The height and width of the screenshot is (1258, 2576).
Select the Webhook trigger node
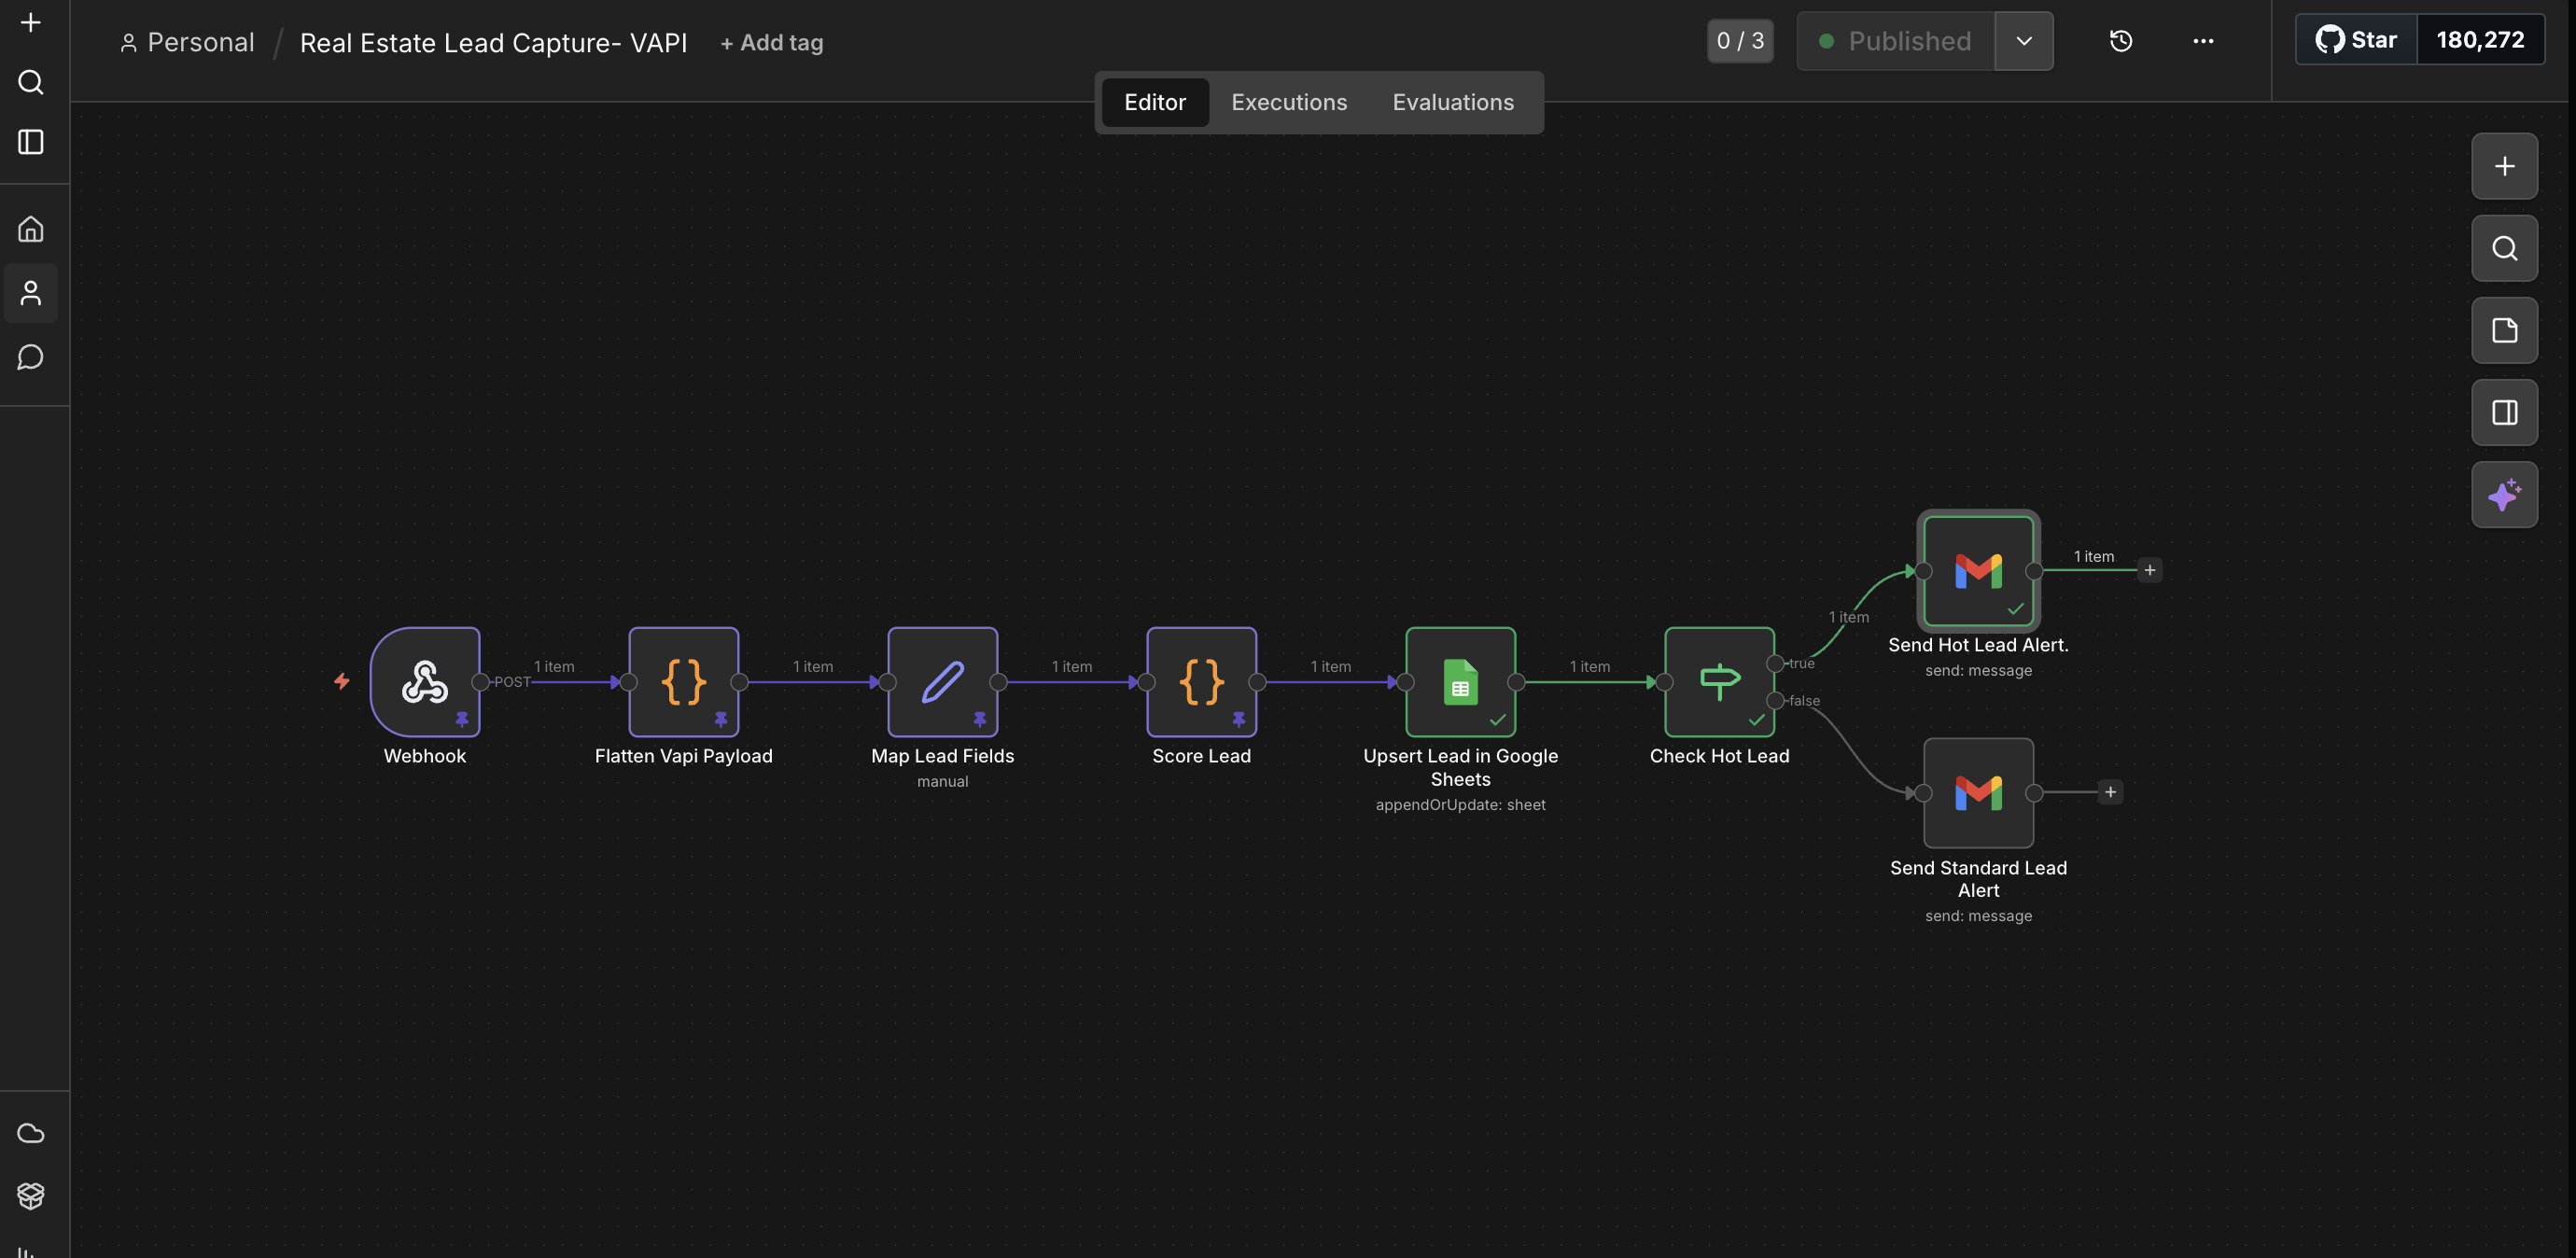tap(425, 682)
